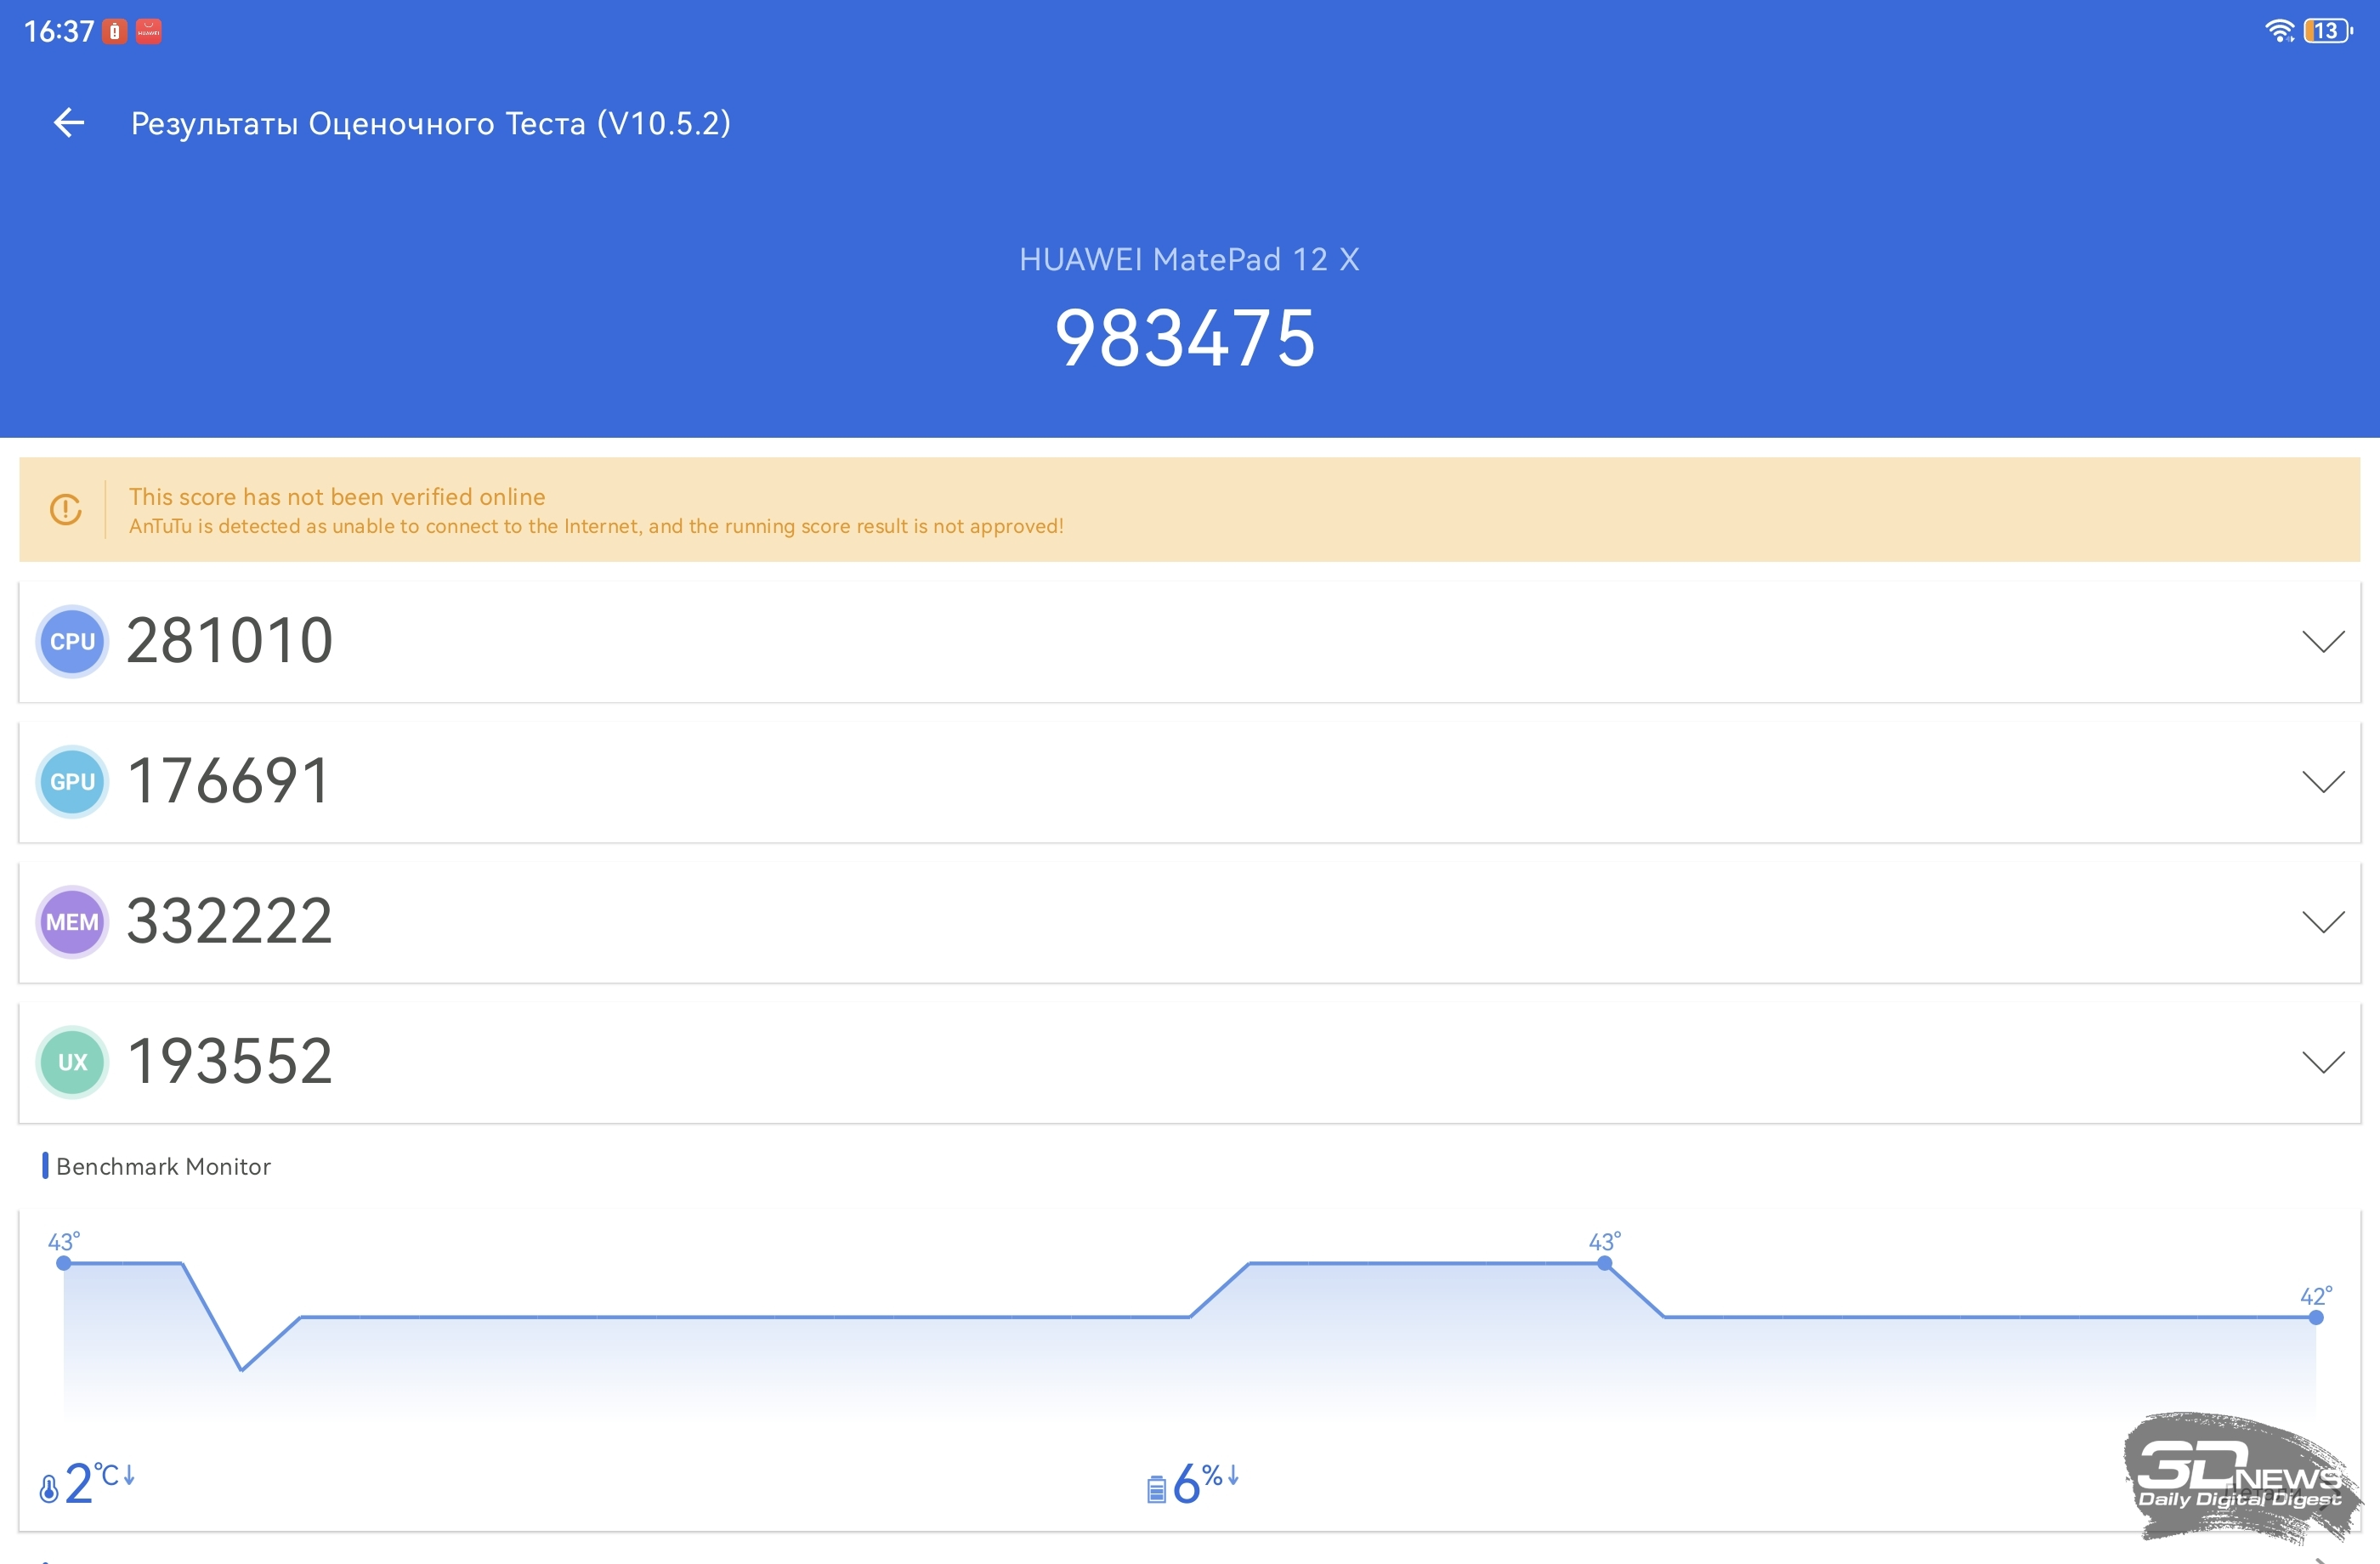
Task: Click the GPU score badge icon
Action: (x=72, y=781)
